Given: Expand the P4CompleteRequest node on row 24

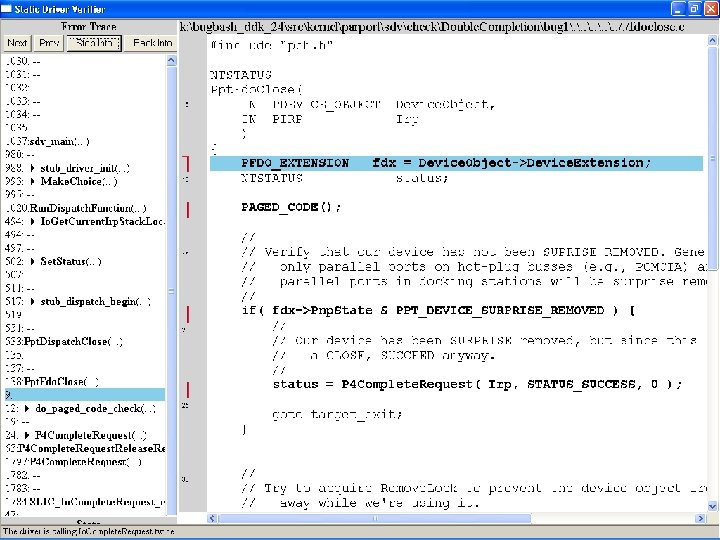Looking at the screenshot, I should pyautogui.click(x=27, y=435).
